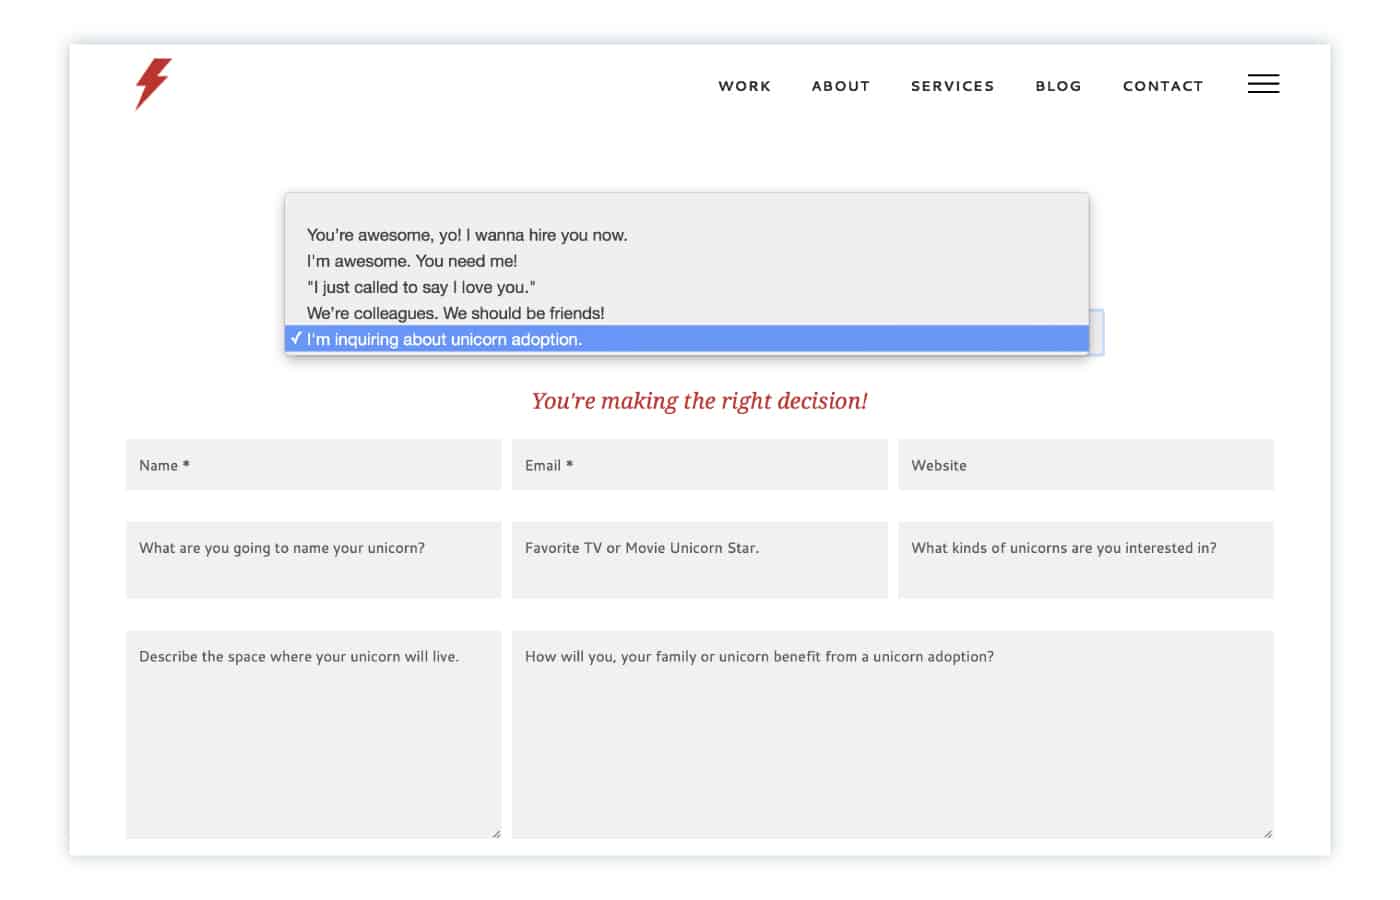Open the WORK menu item
This screenshot has width=1400, height=900.
click(x=744, y=86)
